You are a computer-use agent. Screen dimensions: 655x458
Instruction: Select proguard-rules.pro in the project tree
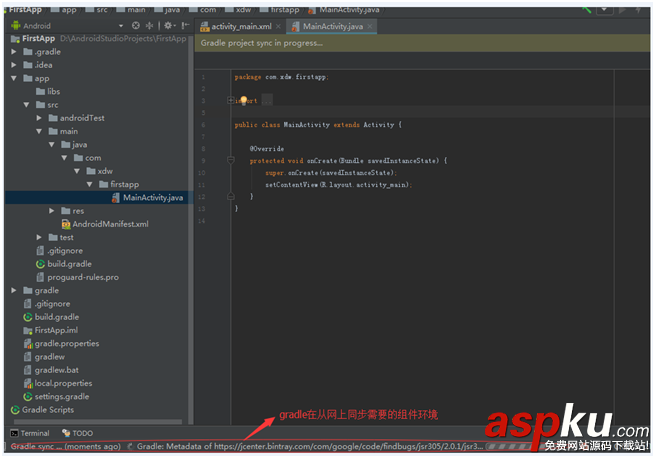tap(83, 277)
